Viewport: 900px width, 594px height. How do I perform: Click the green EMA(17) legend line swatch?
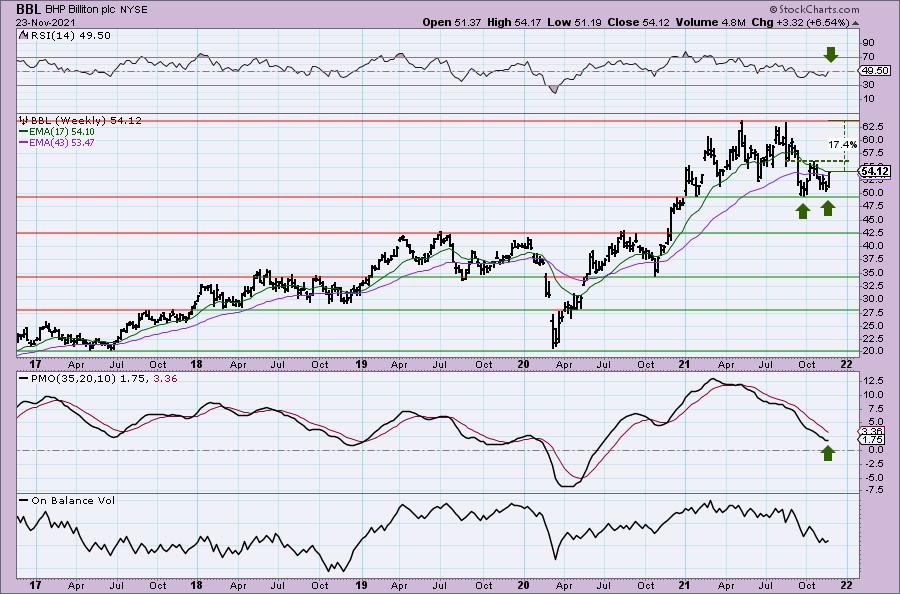[x=24, y=131]
